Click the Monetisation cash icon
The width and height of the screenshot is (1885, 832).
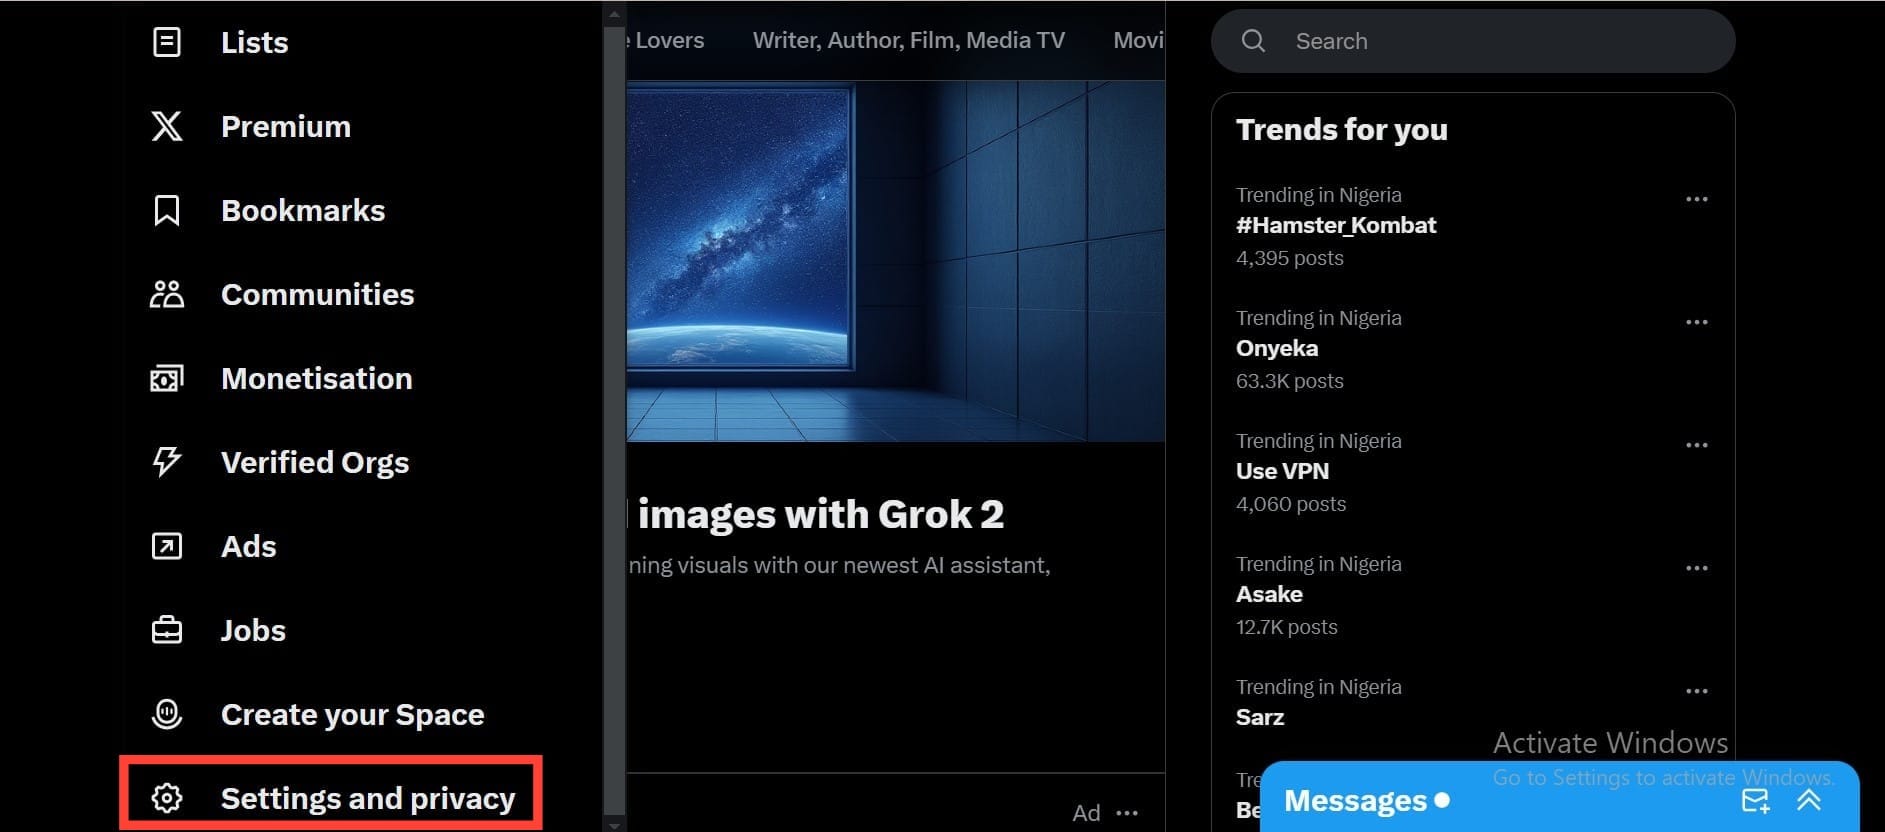pos(166,379)
